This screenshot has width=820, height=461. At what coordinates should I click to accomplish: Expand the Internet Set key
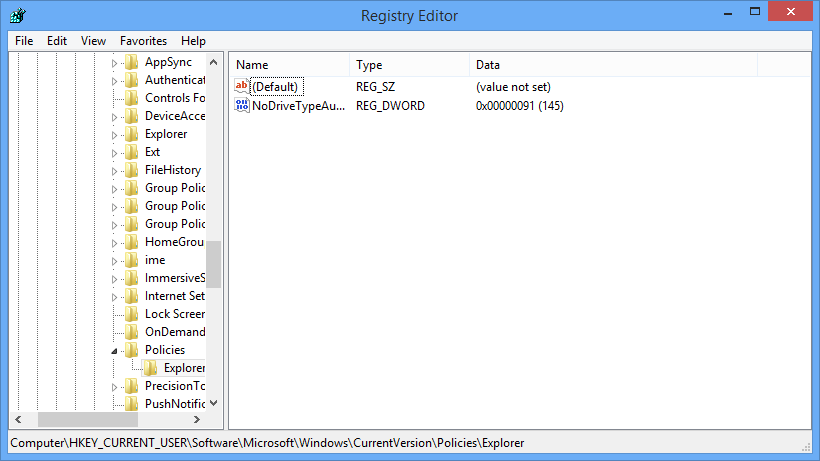pos(115,297)
